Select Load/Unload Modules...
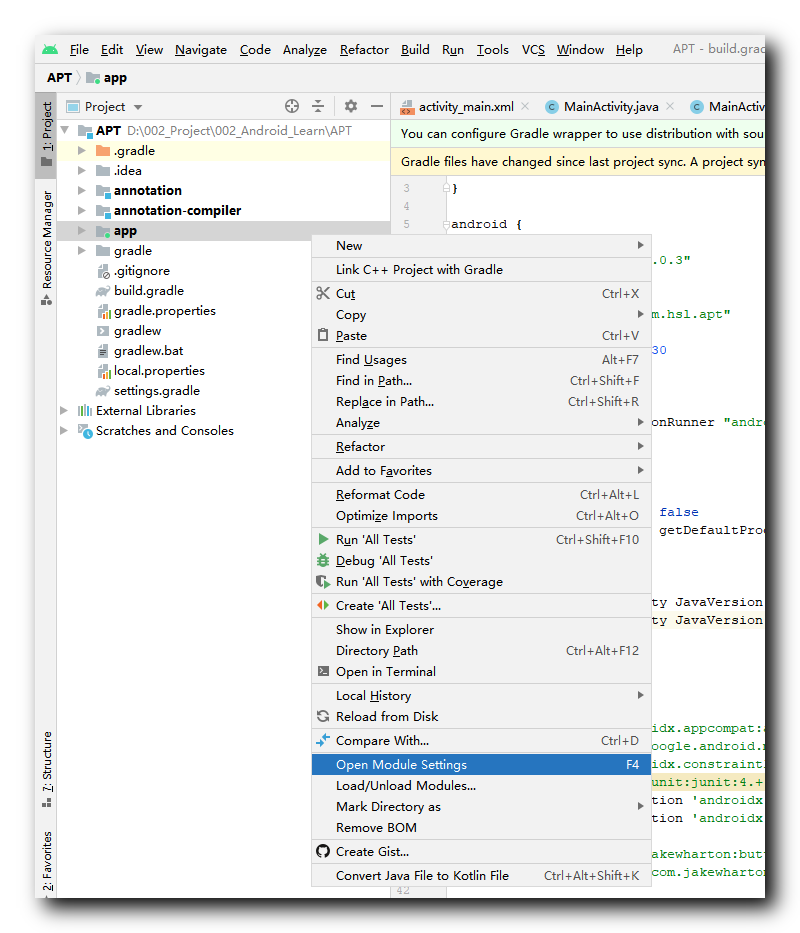Screen dimensions: 800x933 click(x=481, y=785)
